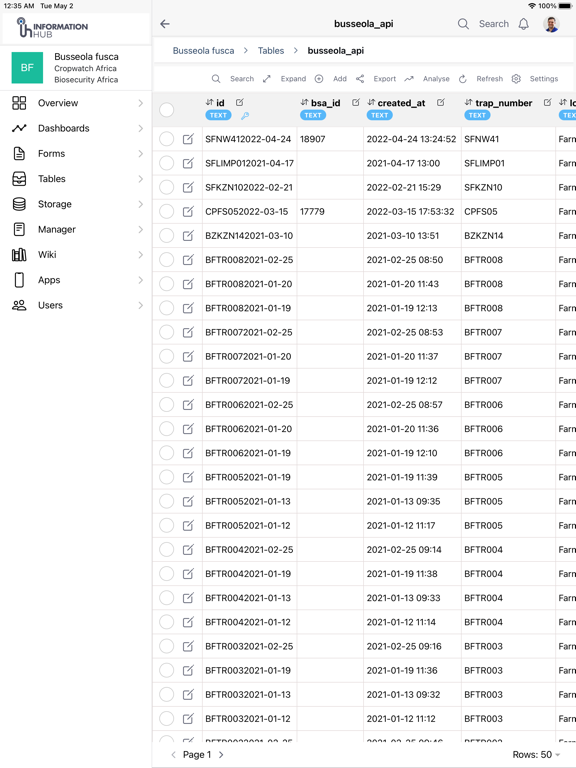Edit the created_at column header
Image resolution: width=576 pixels, height=768 pixels.
[441, 102]
